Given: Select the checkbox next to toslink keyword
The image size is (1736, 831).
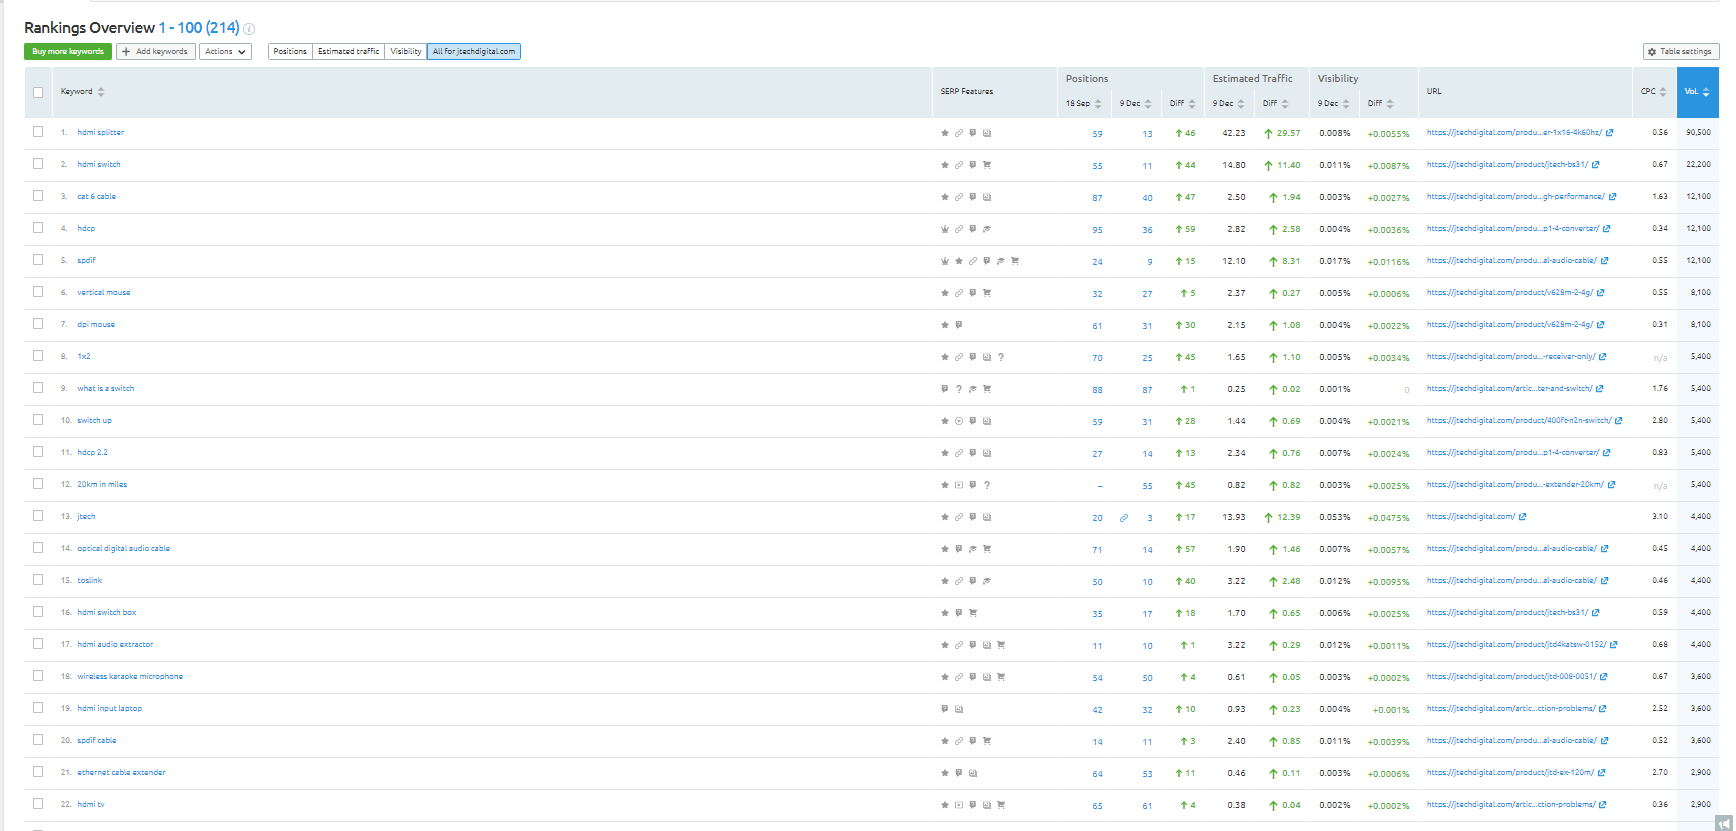Looking at the screenshot, I should (38, 580).
